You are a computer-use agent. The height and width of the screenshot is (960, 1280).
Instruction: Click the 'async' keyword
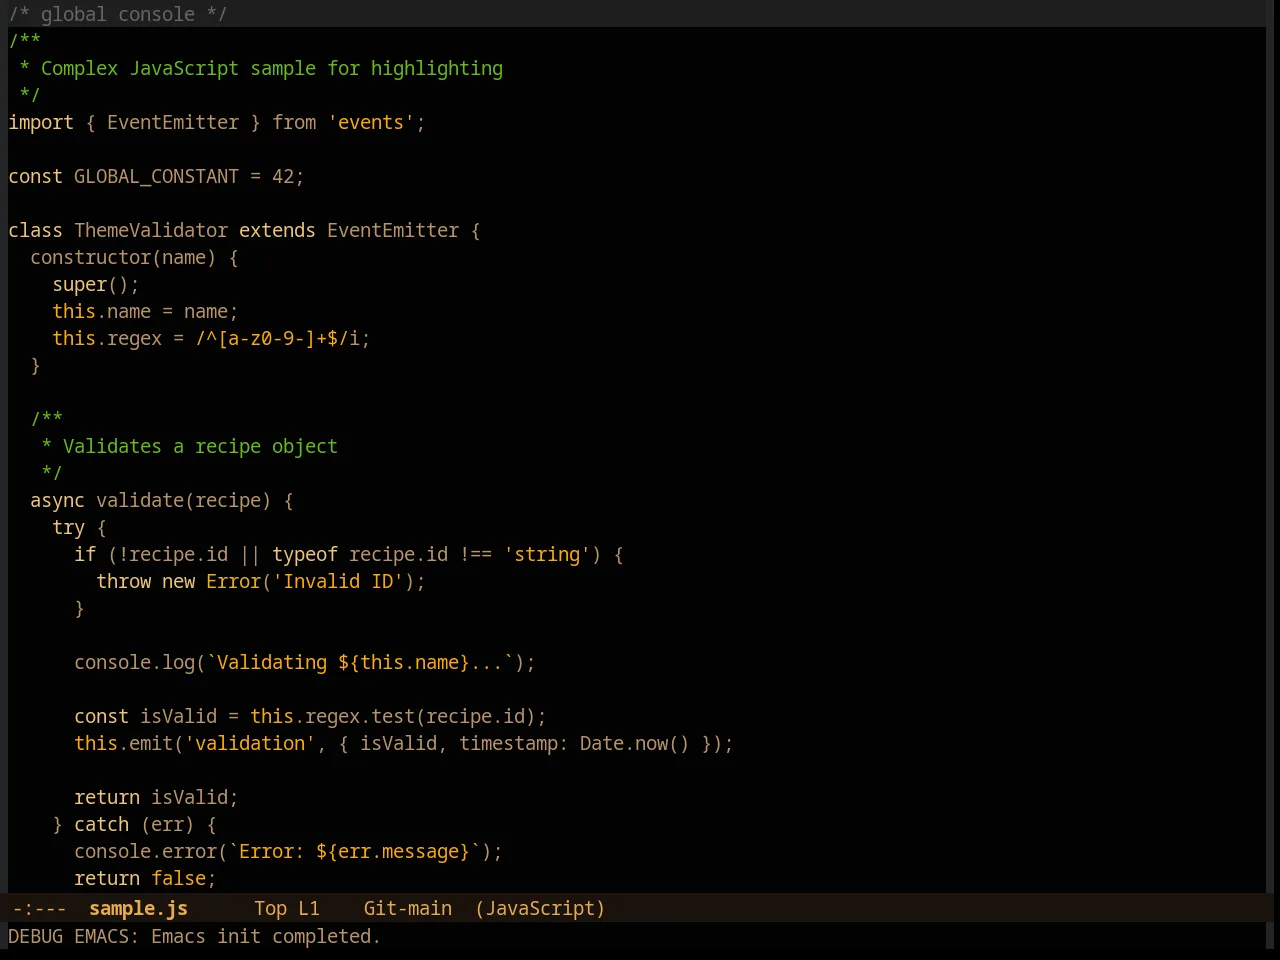click(57, 500)
